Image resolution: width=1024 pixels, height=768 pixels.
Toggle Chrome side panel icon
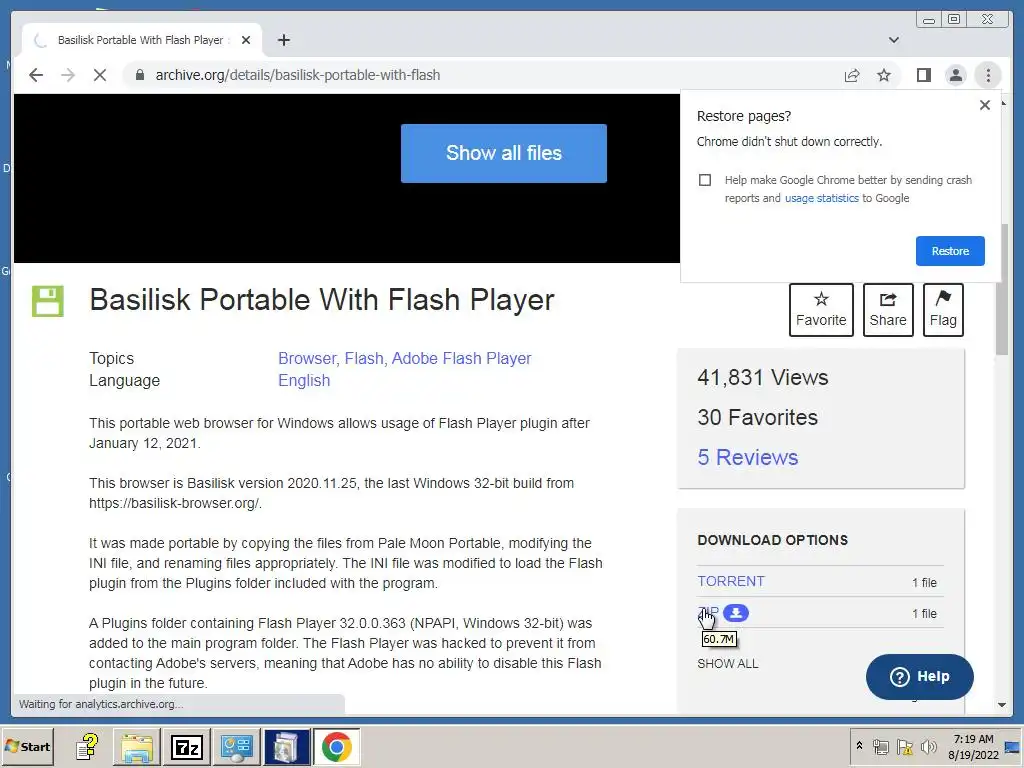click(x=923, y=75)
